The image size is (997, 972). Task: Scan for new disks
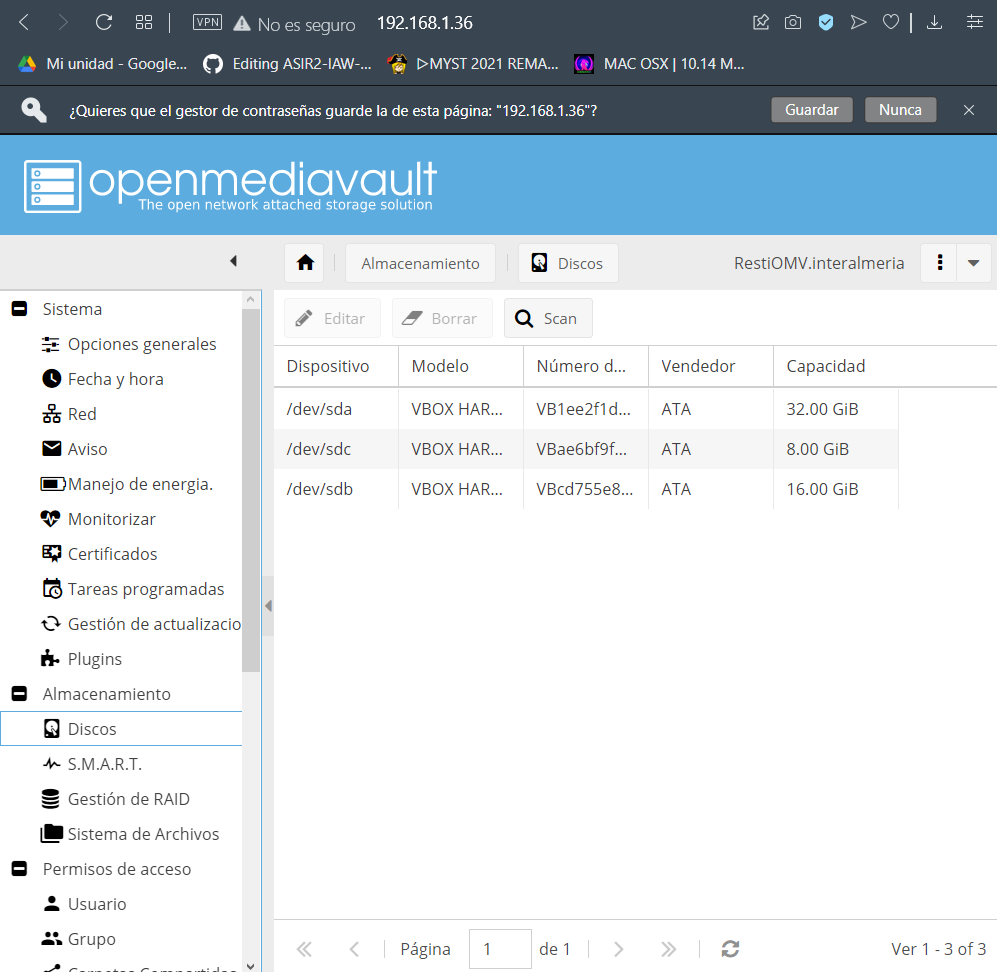[548, 318]
